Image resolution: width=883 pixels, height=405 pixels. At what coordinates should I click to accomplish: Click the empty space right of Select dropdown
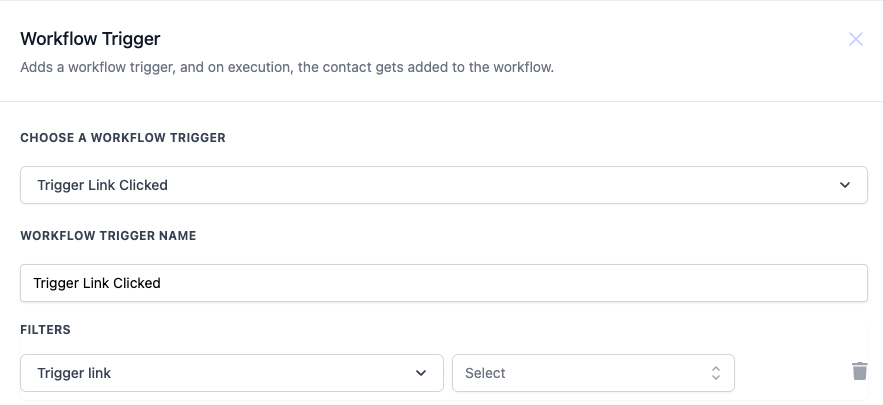coord(790,373)
